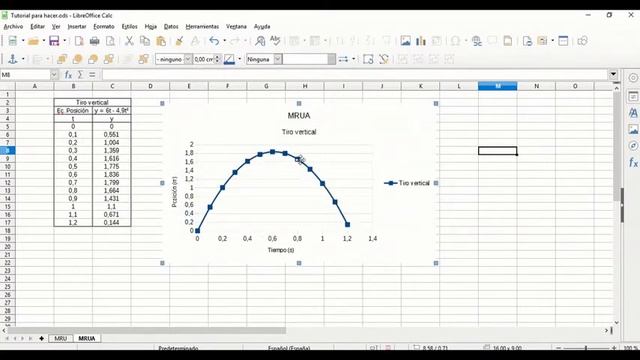Open the Open-file recent documents arrow
The height and width of the screenshot is (360, 640).
(x=44, y=41)
